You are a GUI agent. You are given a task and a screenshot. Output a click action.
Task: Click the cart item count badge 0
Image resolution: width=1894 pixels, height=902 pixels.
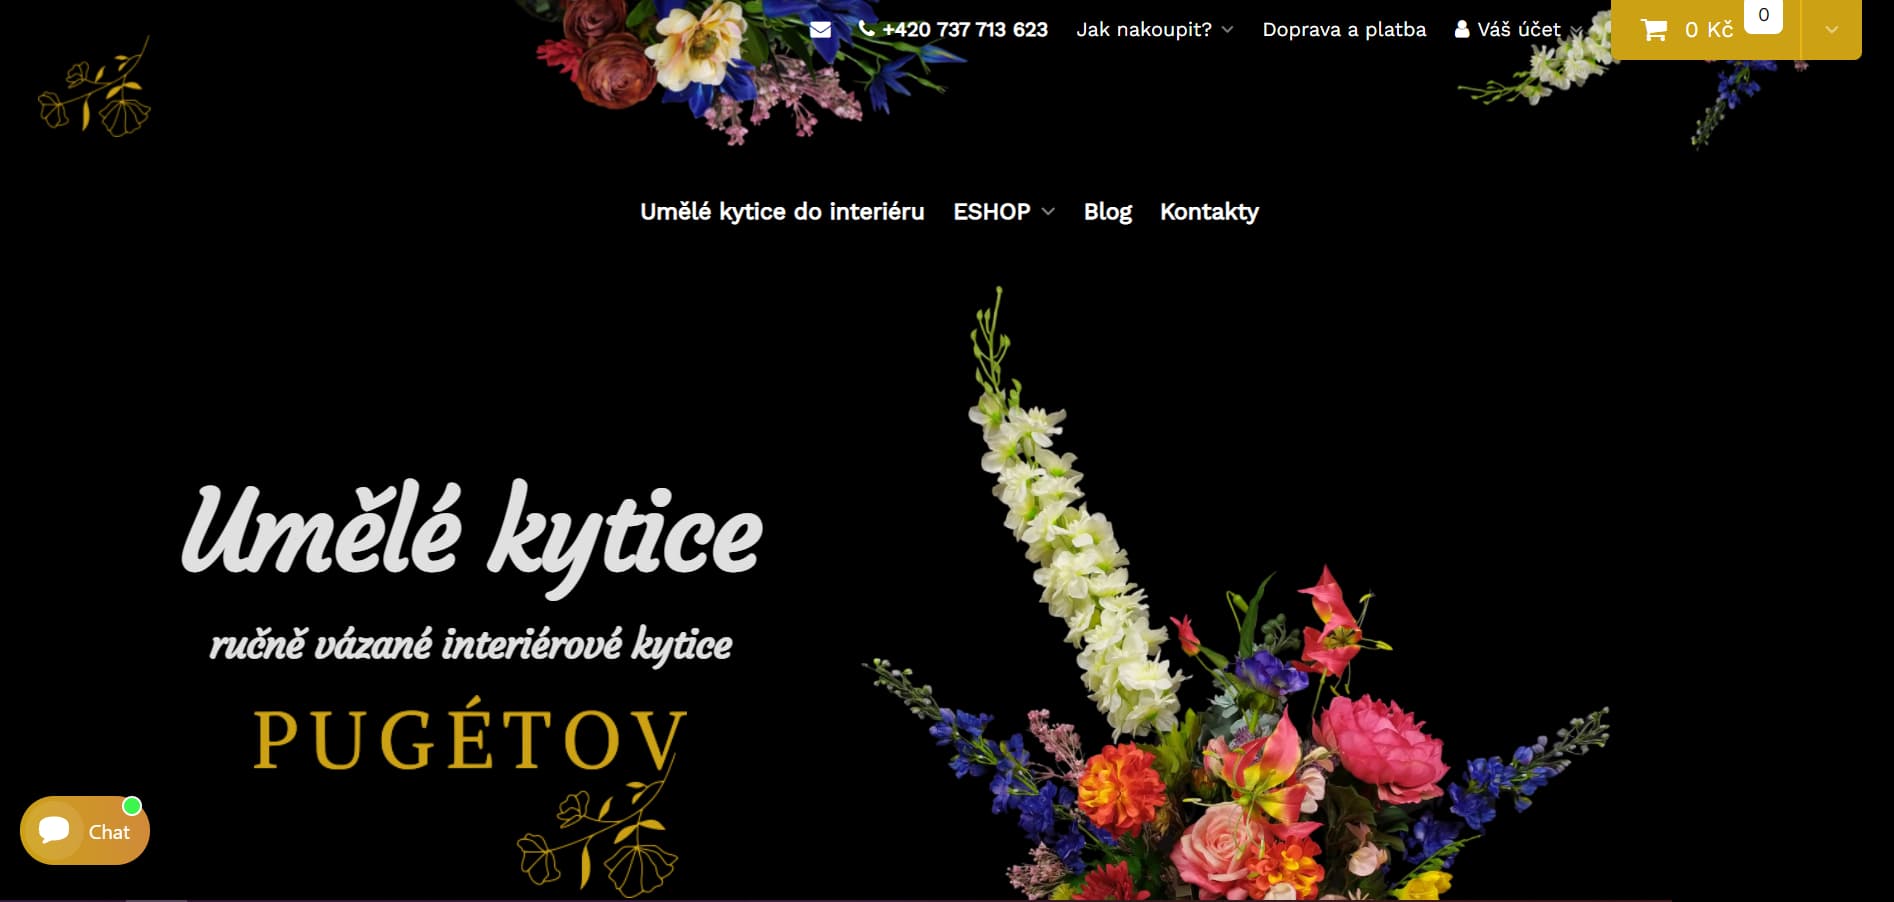(x=1764, y=15)
